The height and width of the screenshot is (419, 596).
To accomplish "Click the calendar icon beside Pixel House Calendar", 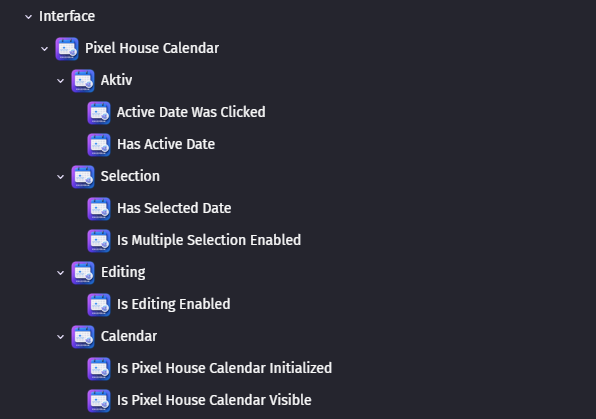I will point(67,49).
